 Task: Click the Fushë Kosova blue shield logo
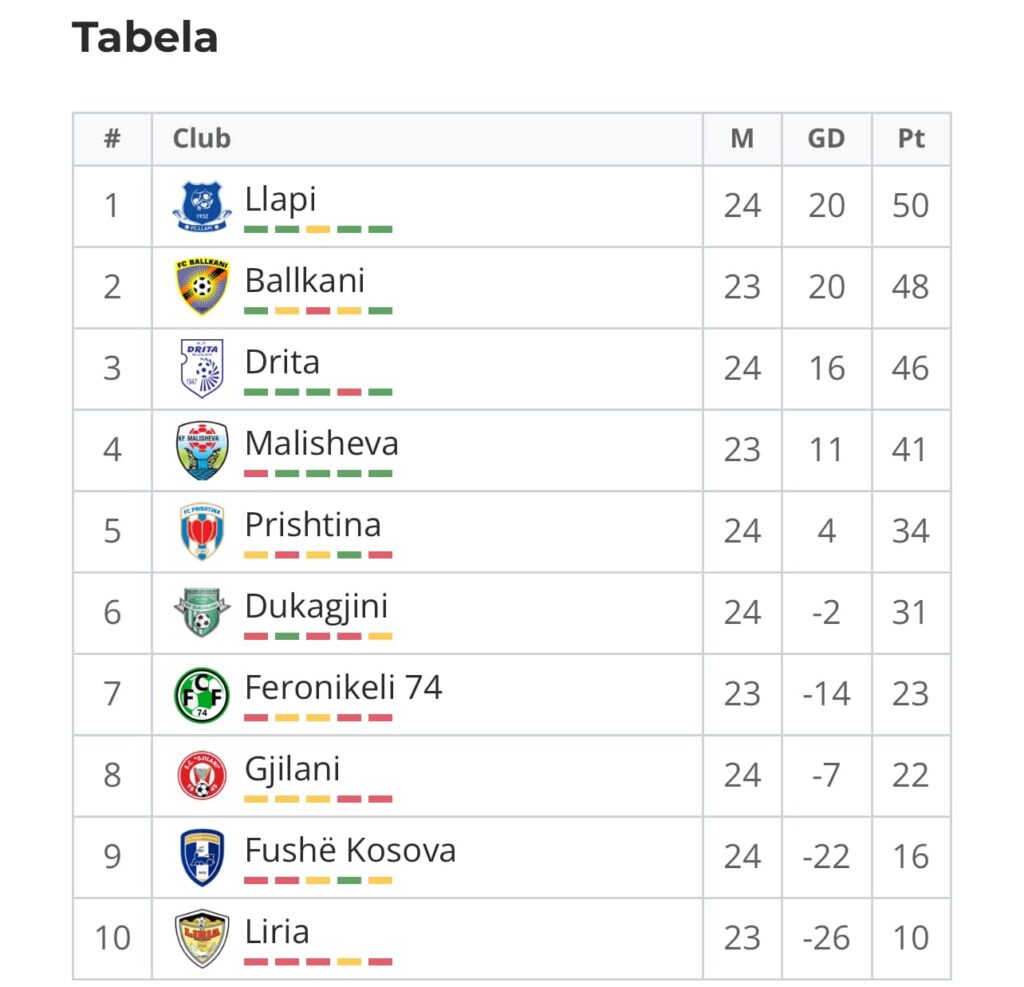pyautogui.click(x=202, y=857)
